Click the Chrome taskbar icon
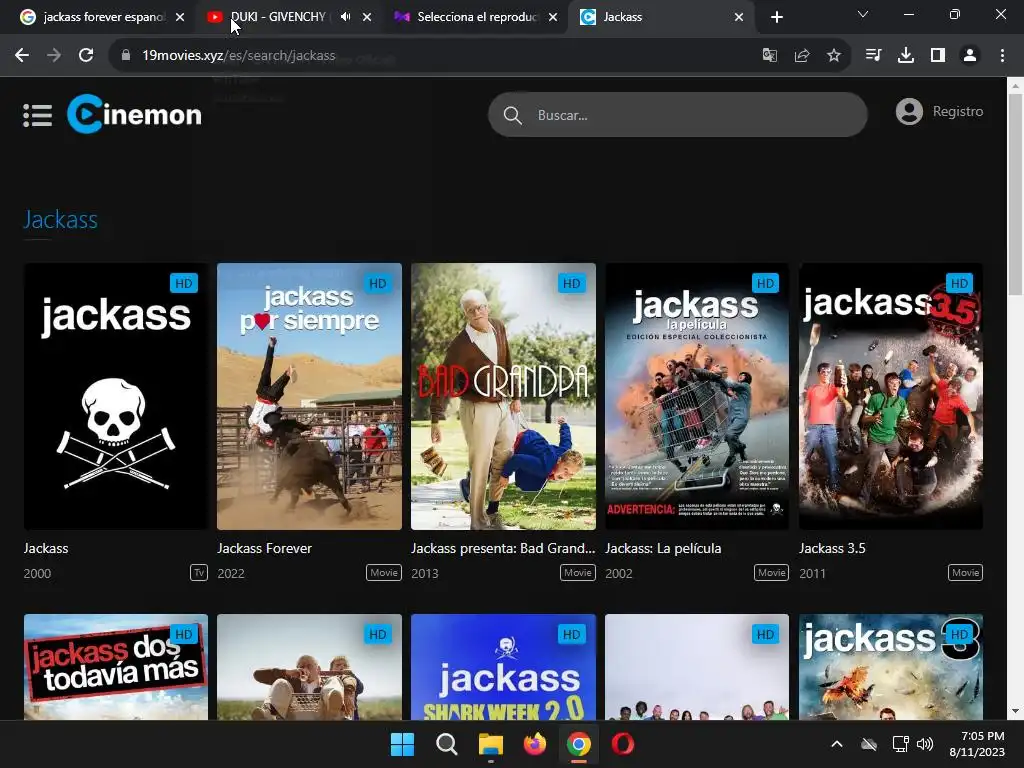This screenshot has height=768, width=1024. (579, 744)
